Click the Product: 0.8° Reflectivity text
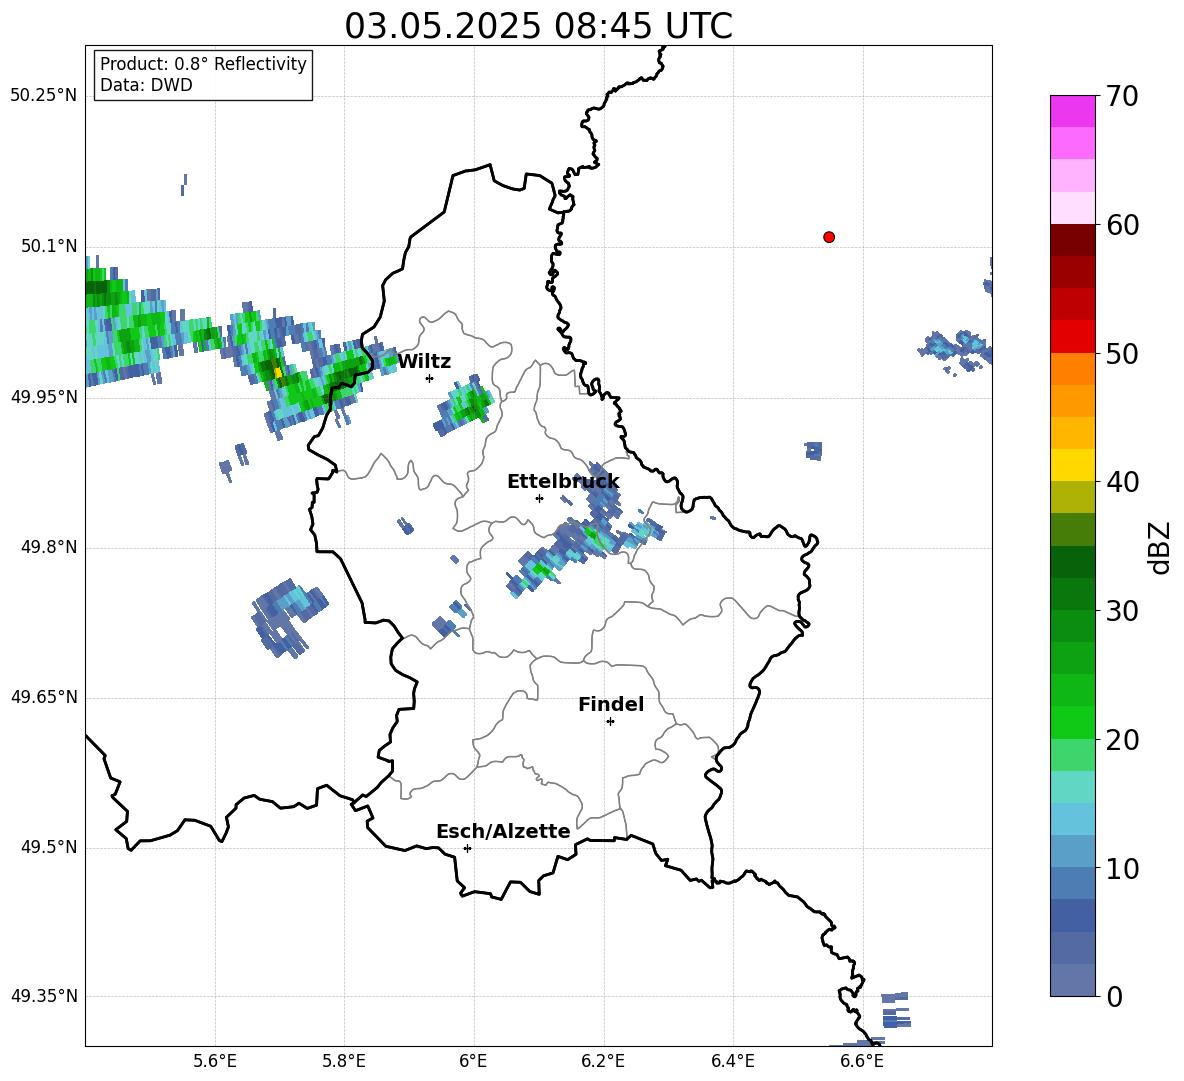Screen dimensions: 1184x1081 [203, 63]
